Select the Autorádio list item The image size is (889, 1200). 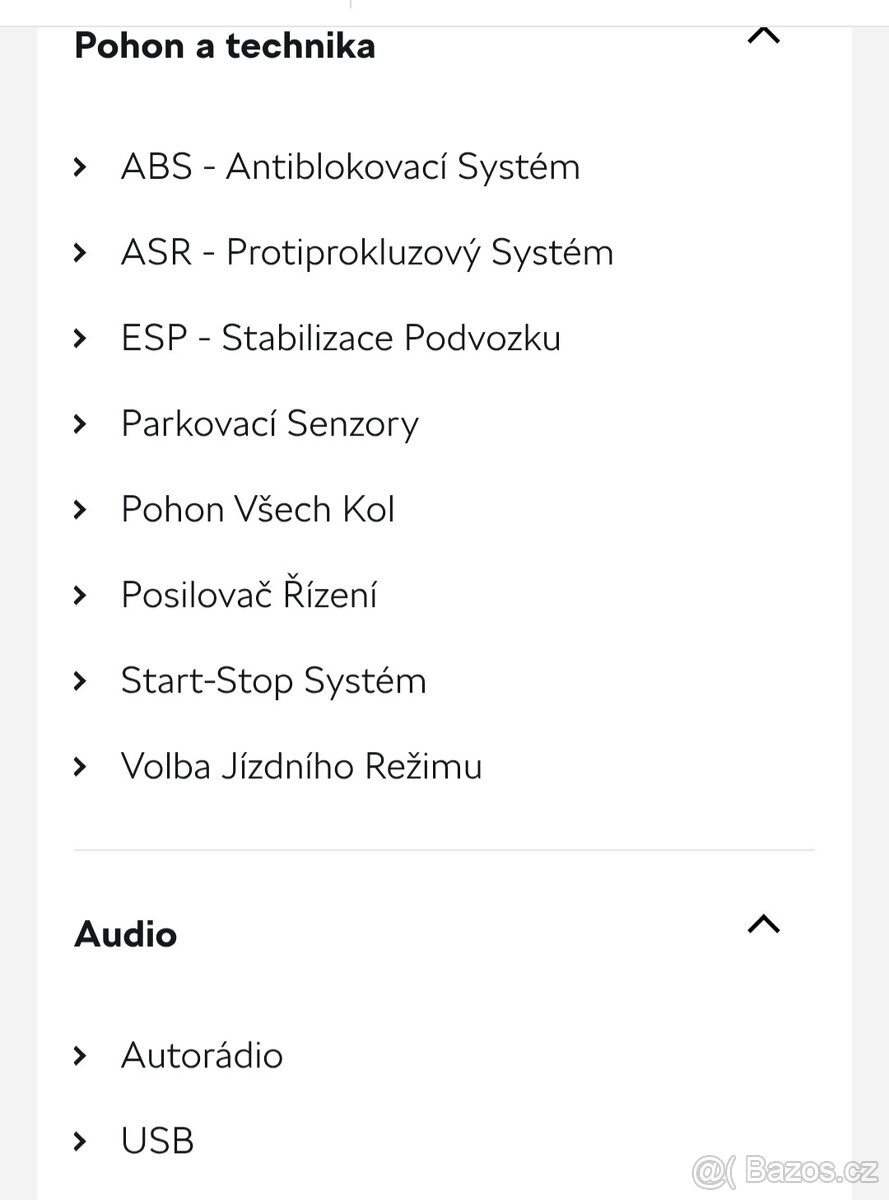[202, 1055]
